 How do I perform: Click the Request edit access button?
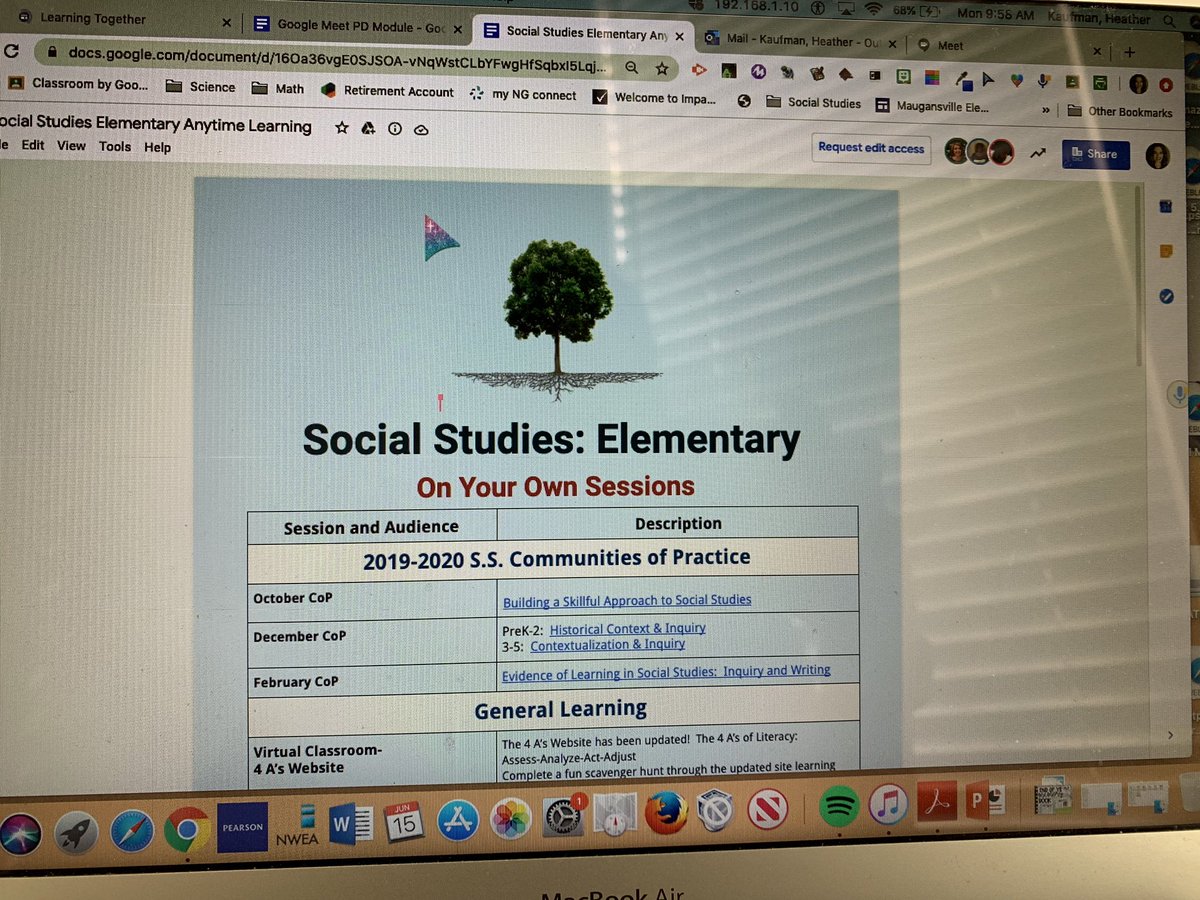(870, 148)
